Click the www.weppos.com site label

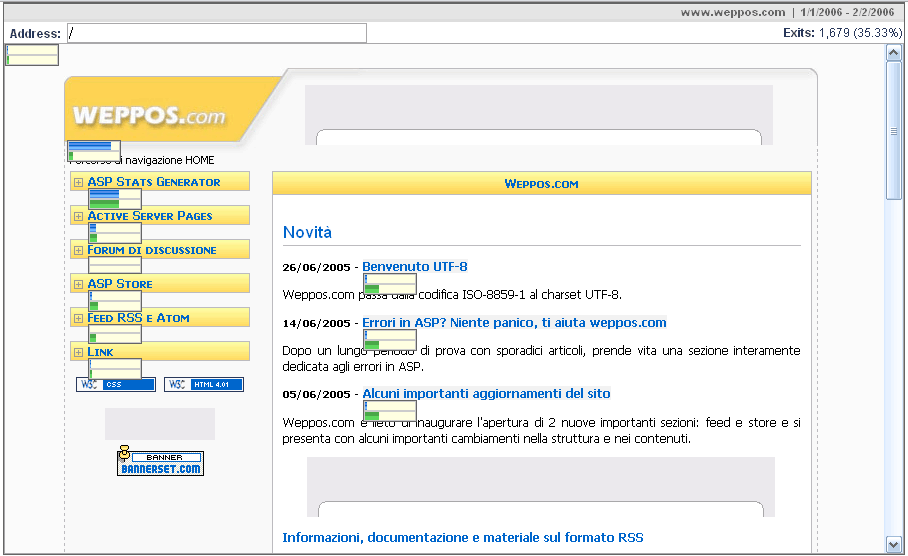point(733,12)
